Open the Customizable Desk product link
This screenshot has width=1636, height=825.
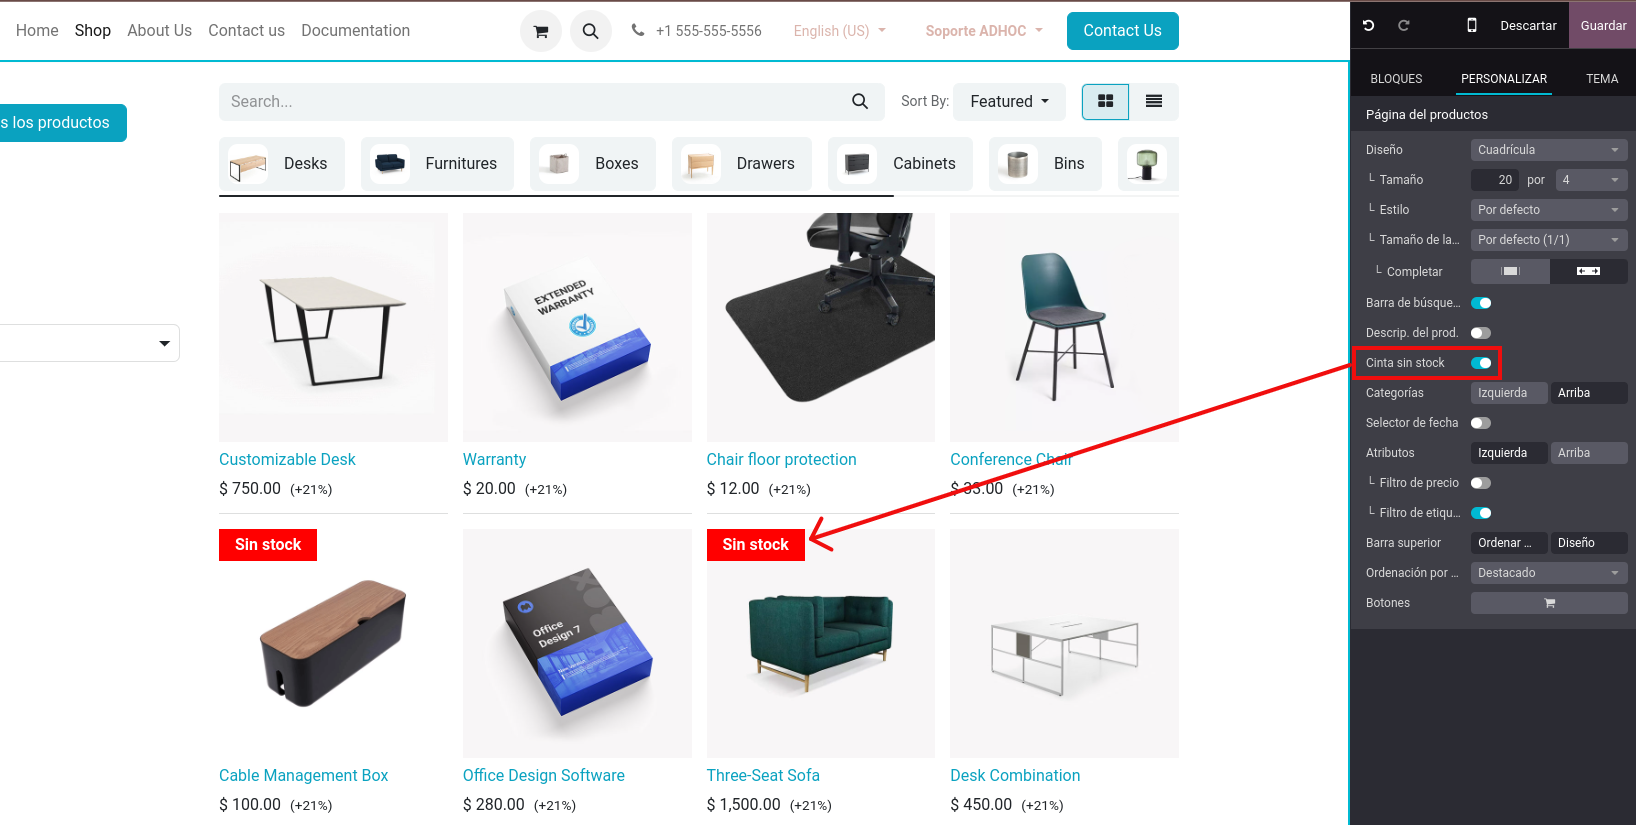(287, 459)
